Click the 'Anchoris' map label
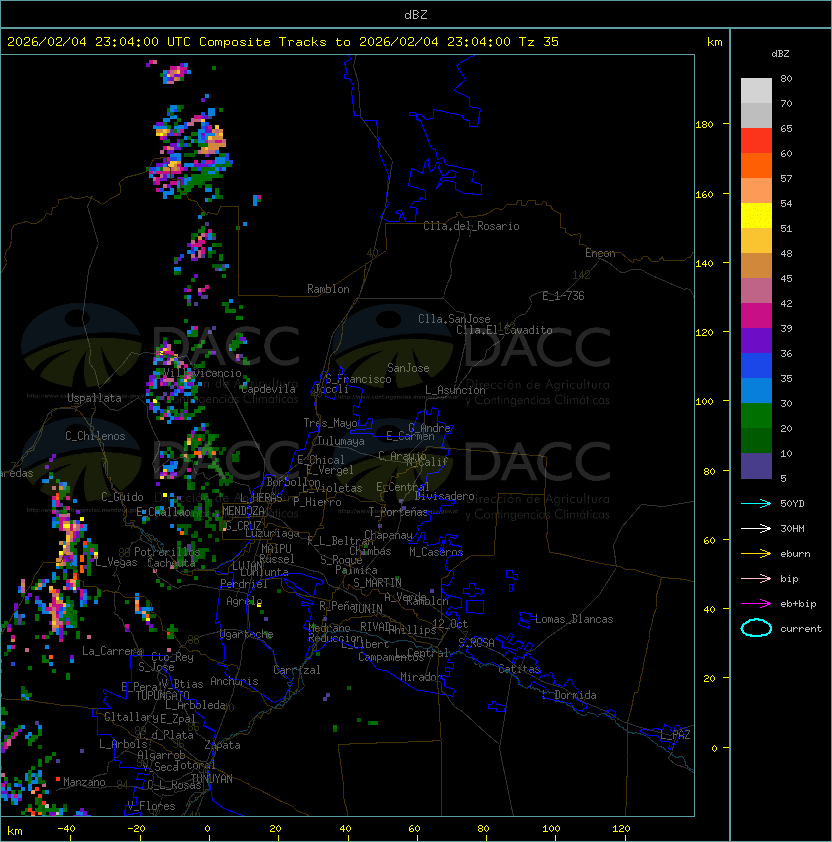 234,681
